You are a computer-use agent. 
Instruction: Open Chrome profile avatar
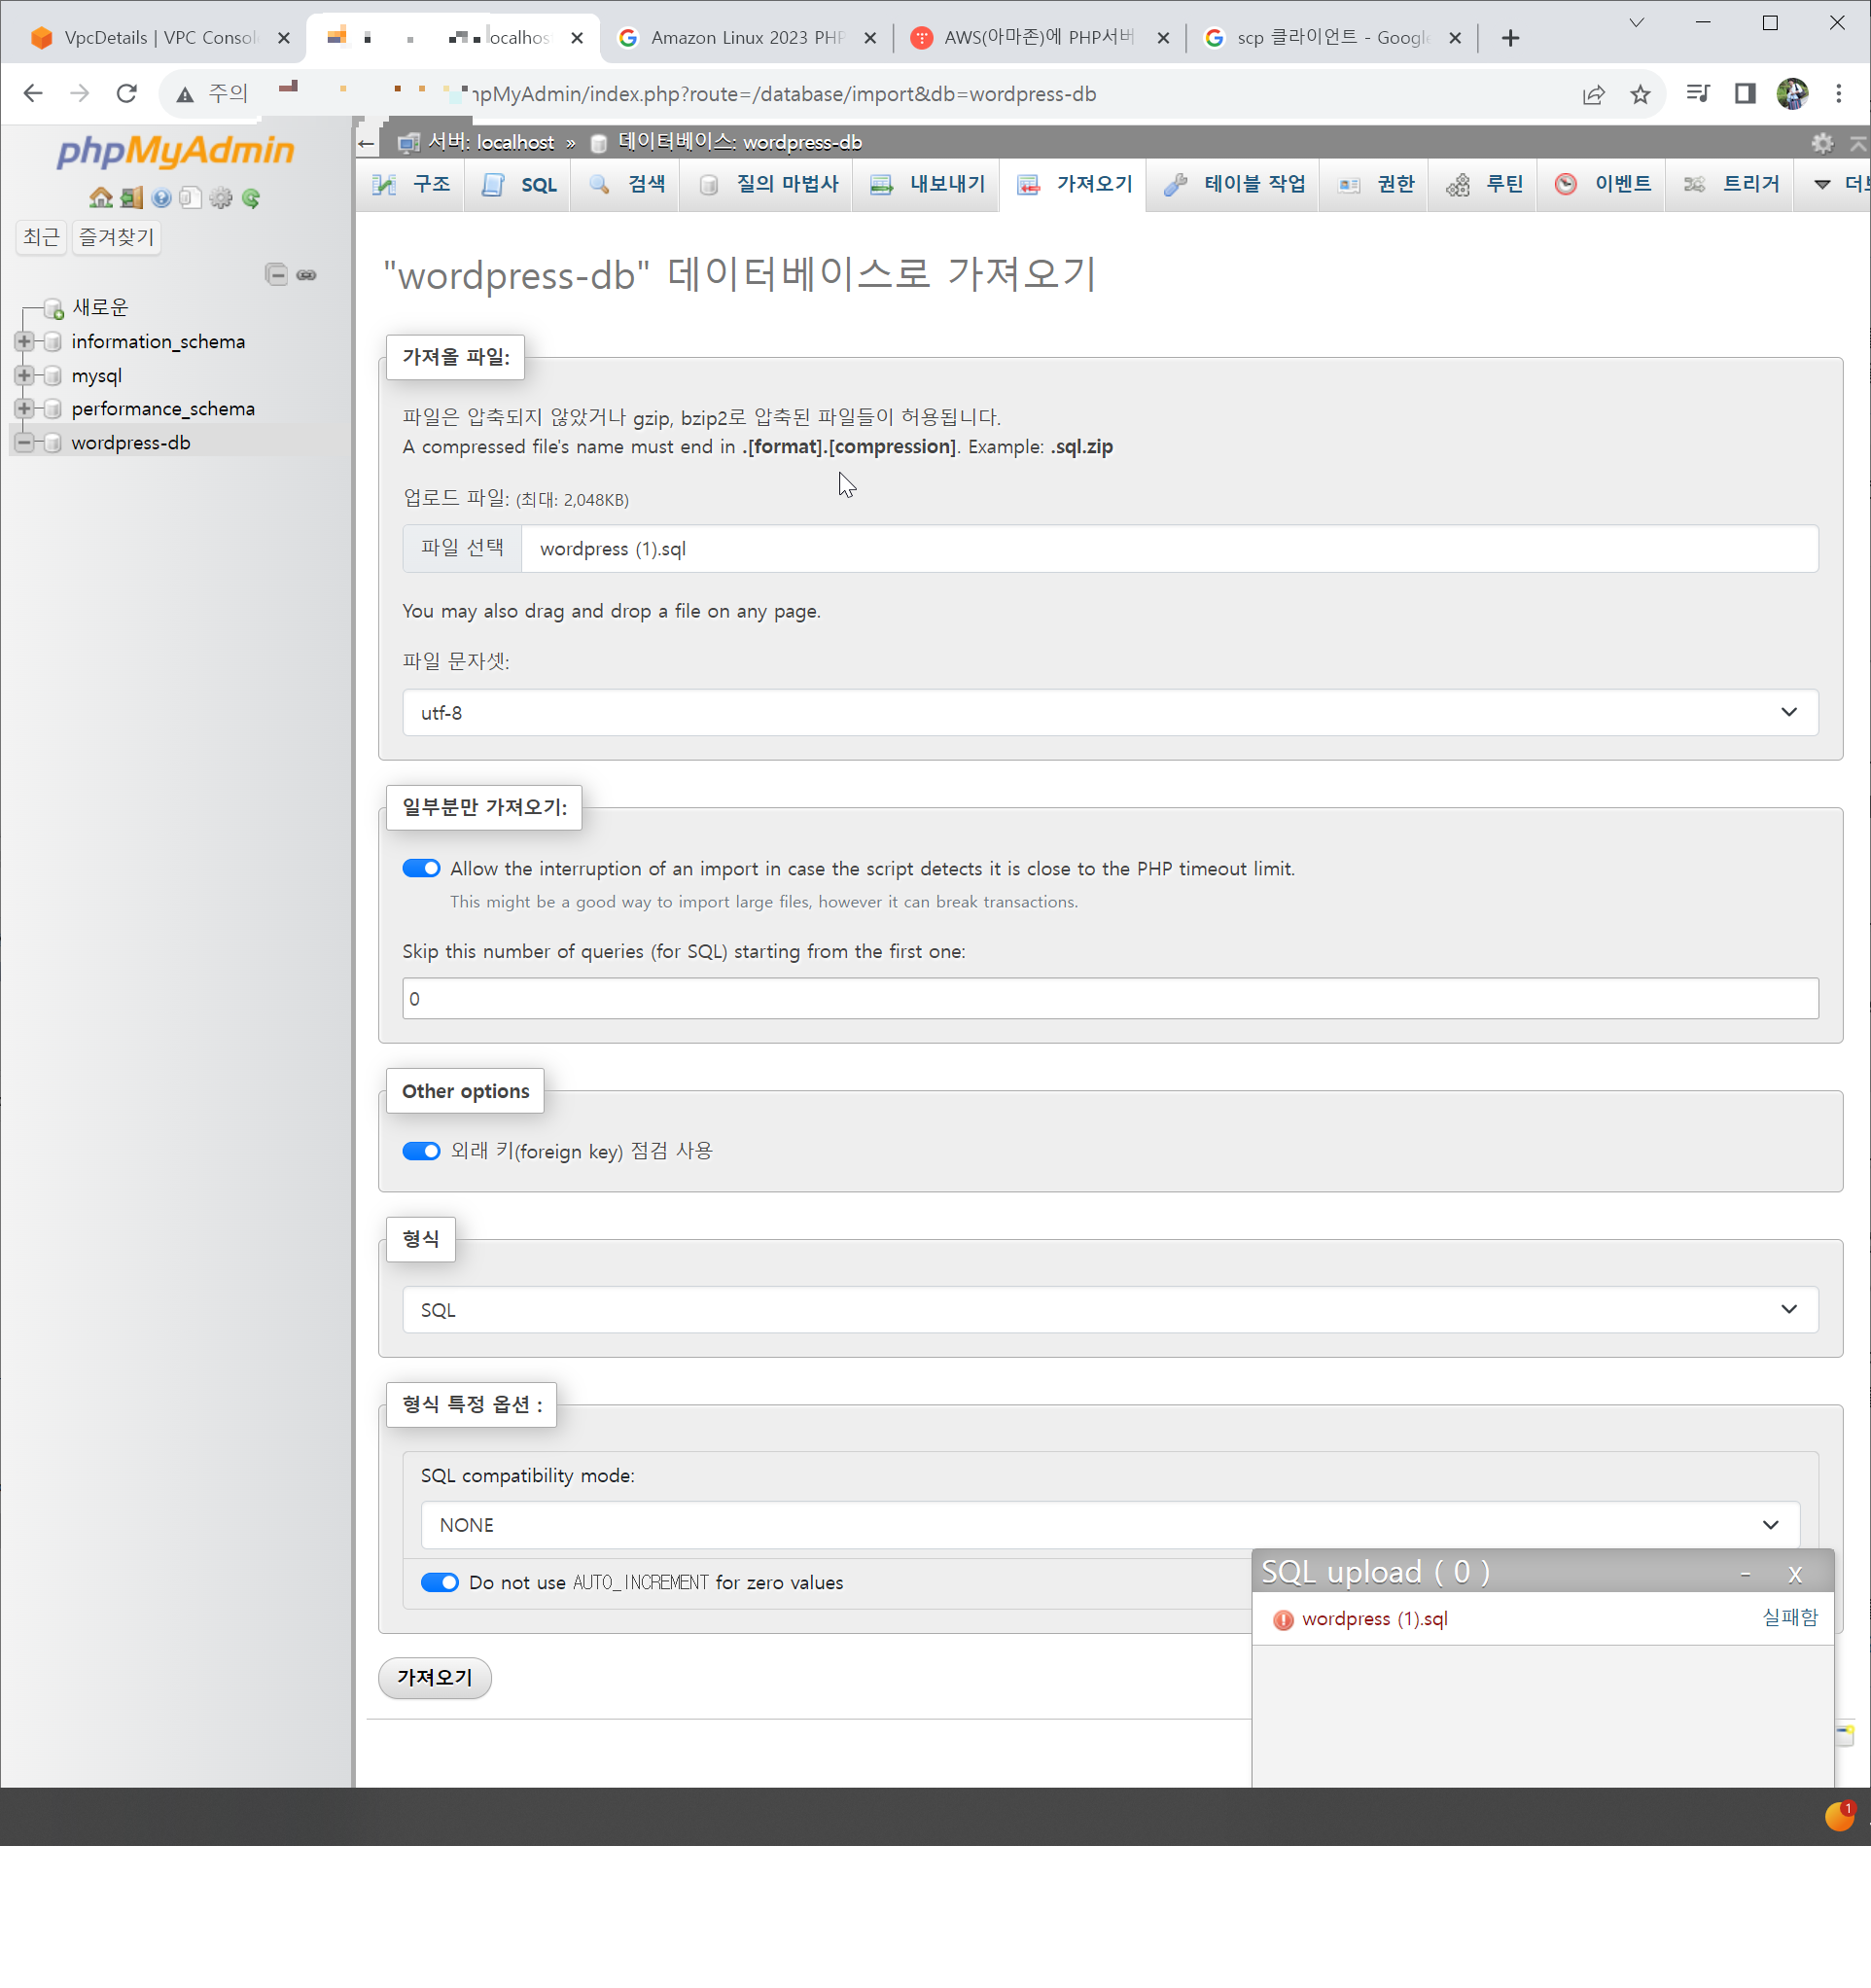point(1792,94)
